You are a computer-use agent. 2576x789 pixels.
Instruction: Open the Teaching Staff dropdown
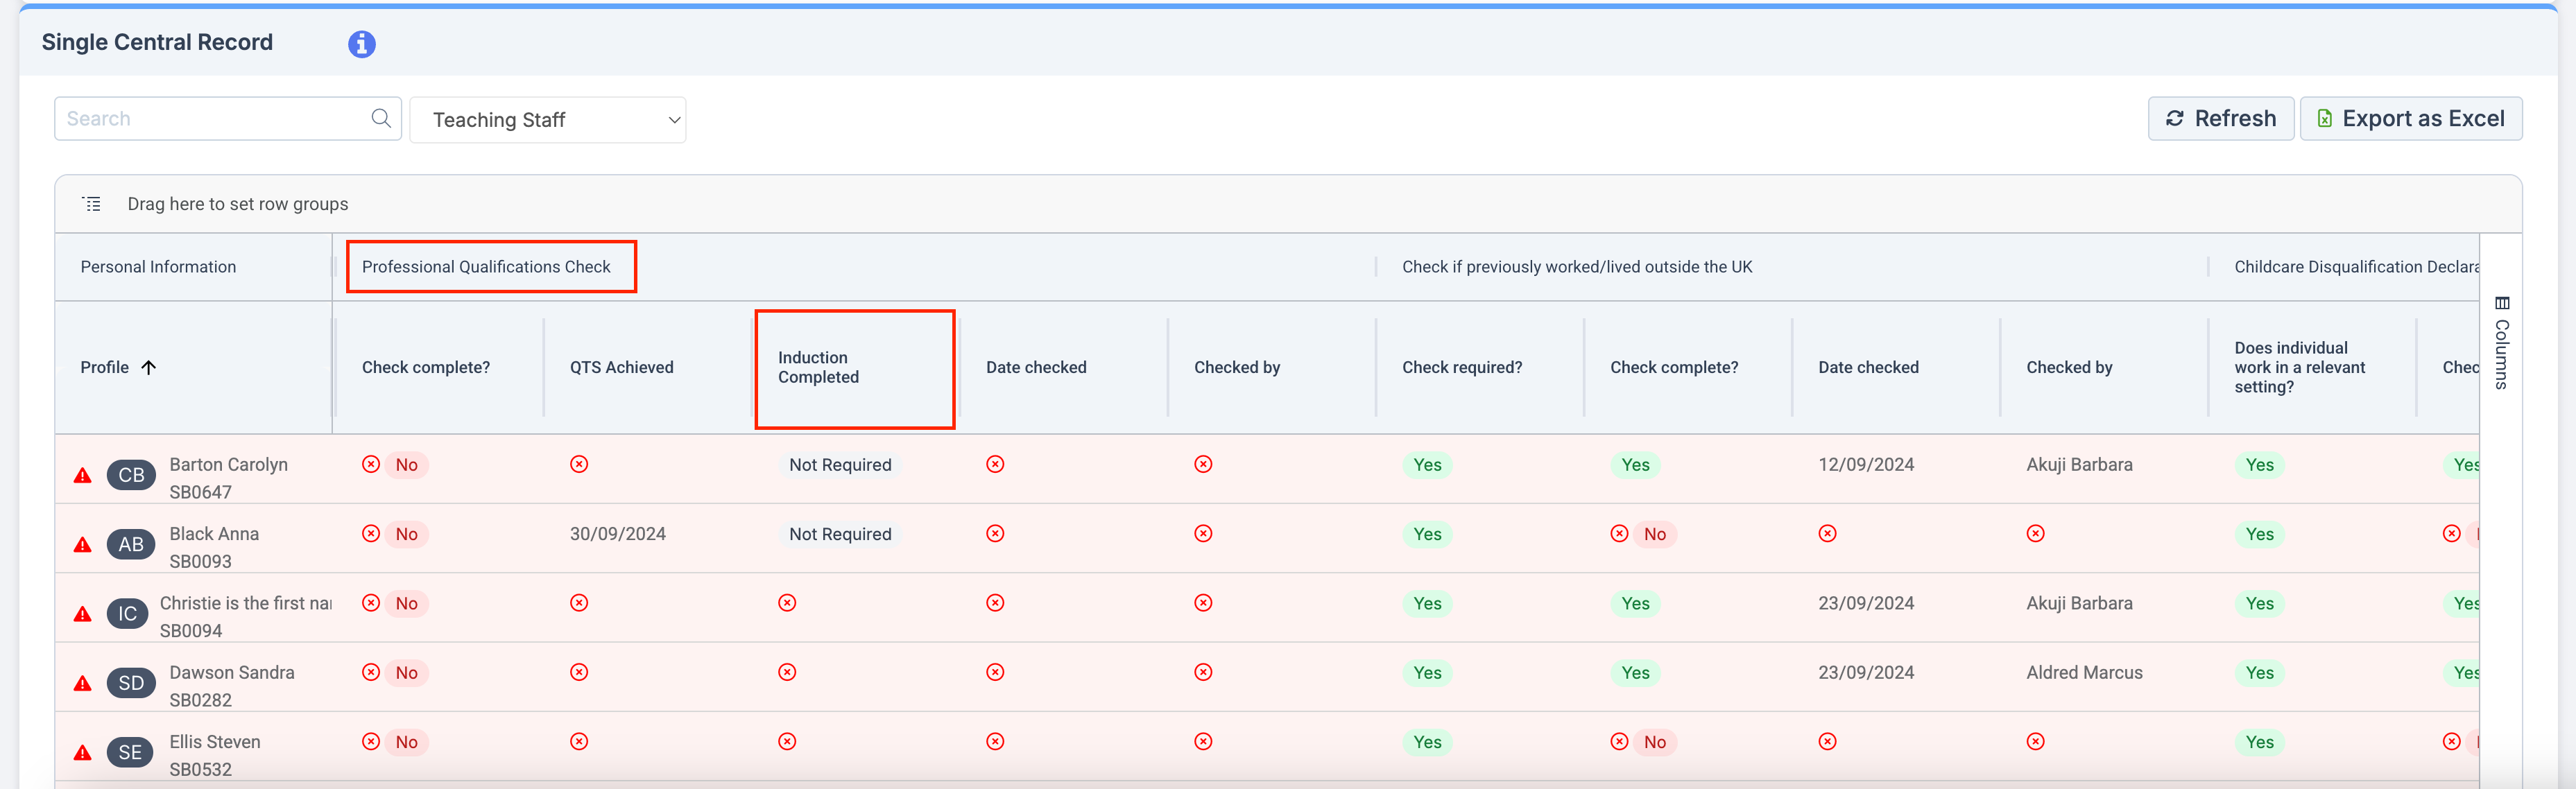548,120
